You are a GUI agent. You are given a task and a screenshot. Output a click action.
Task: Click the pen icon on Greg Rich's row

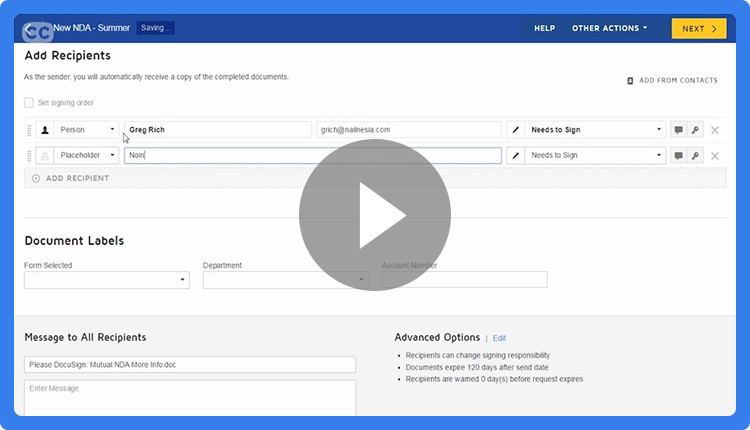click(x=516, y=130)
